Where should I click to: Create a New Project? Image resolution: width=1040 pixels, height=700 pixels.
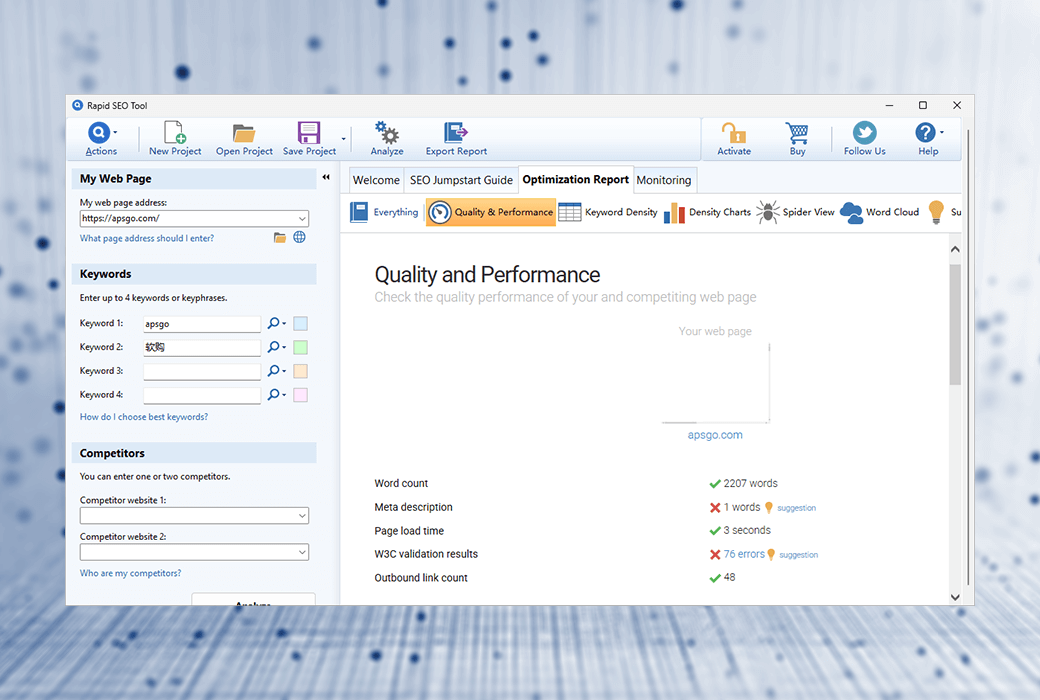coord(175,139)
